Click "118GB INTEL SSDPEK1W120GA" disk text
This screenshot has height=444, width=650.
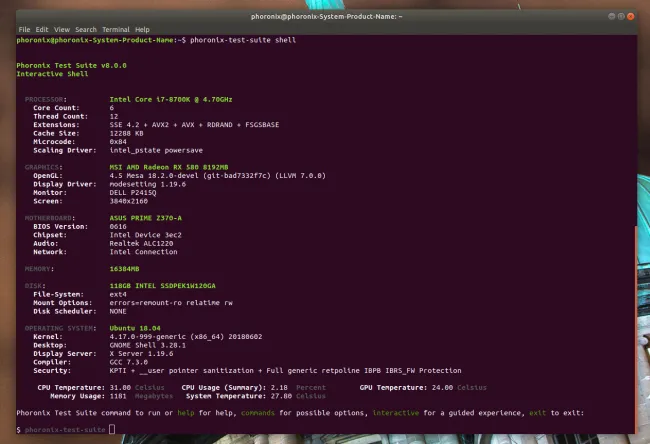point(162,286)
